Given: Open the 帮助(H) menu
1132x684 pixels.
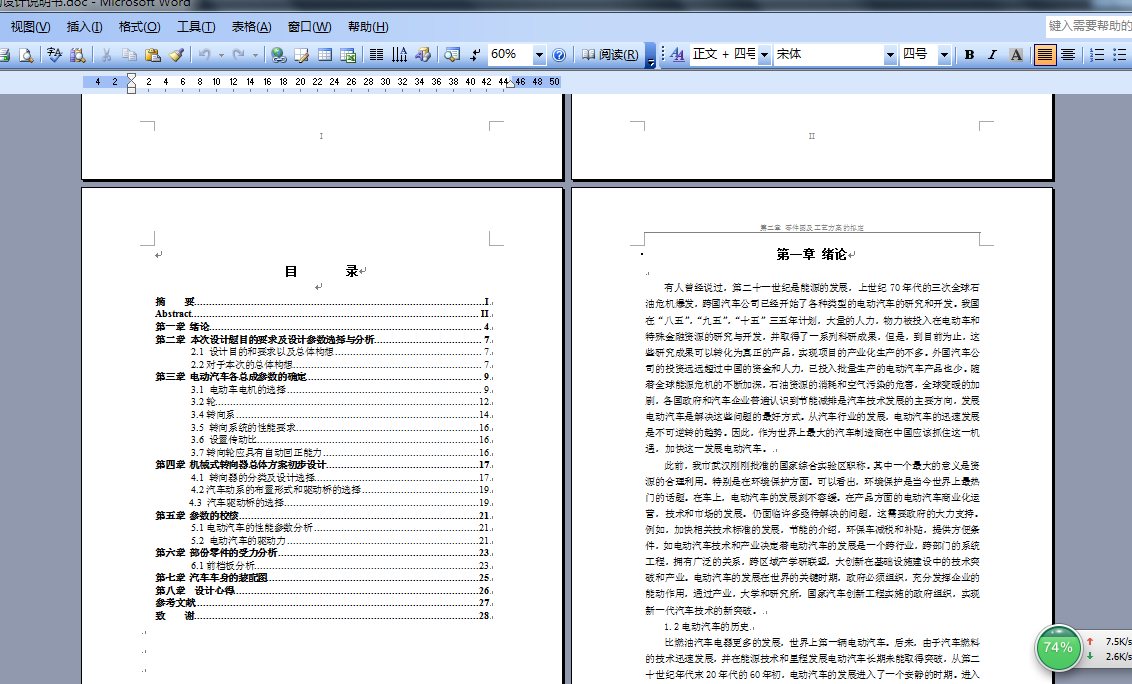Looking at the screenshot, I should 368,27.
